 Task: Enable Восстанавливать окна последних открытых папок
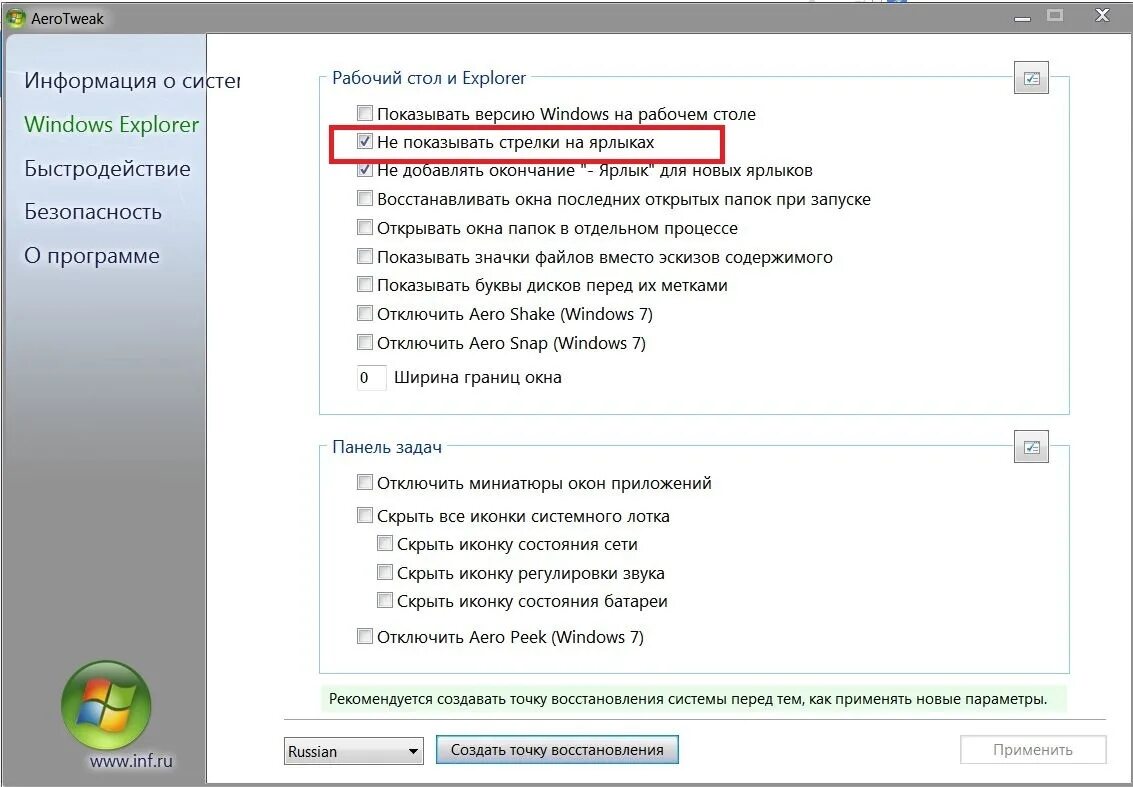click(x=365, y=199)
